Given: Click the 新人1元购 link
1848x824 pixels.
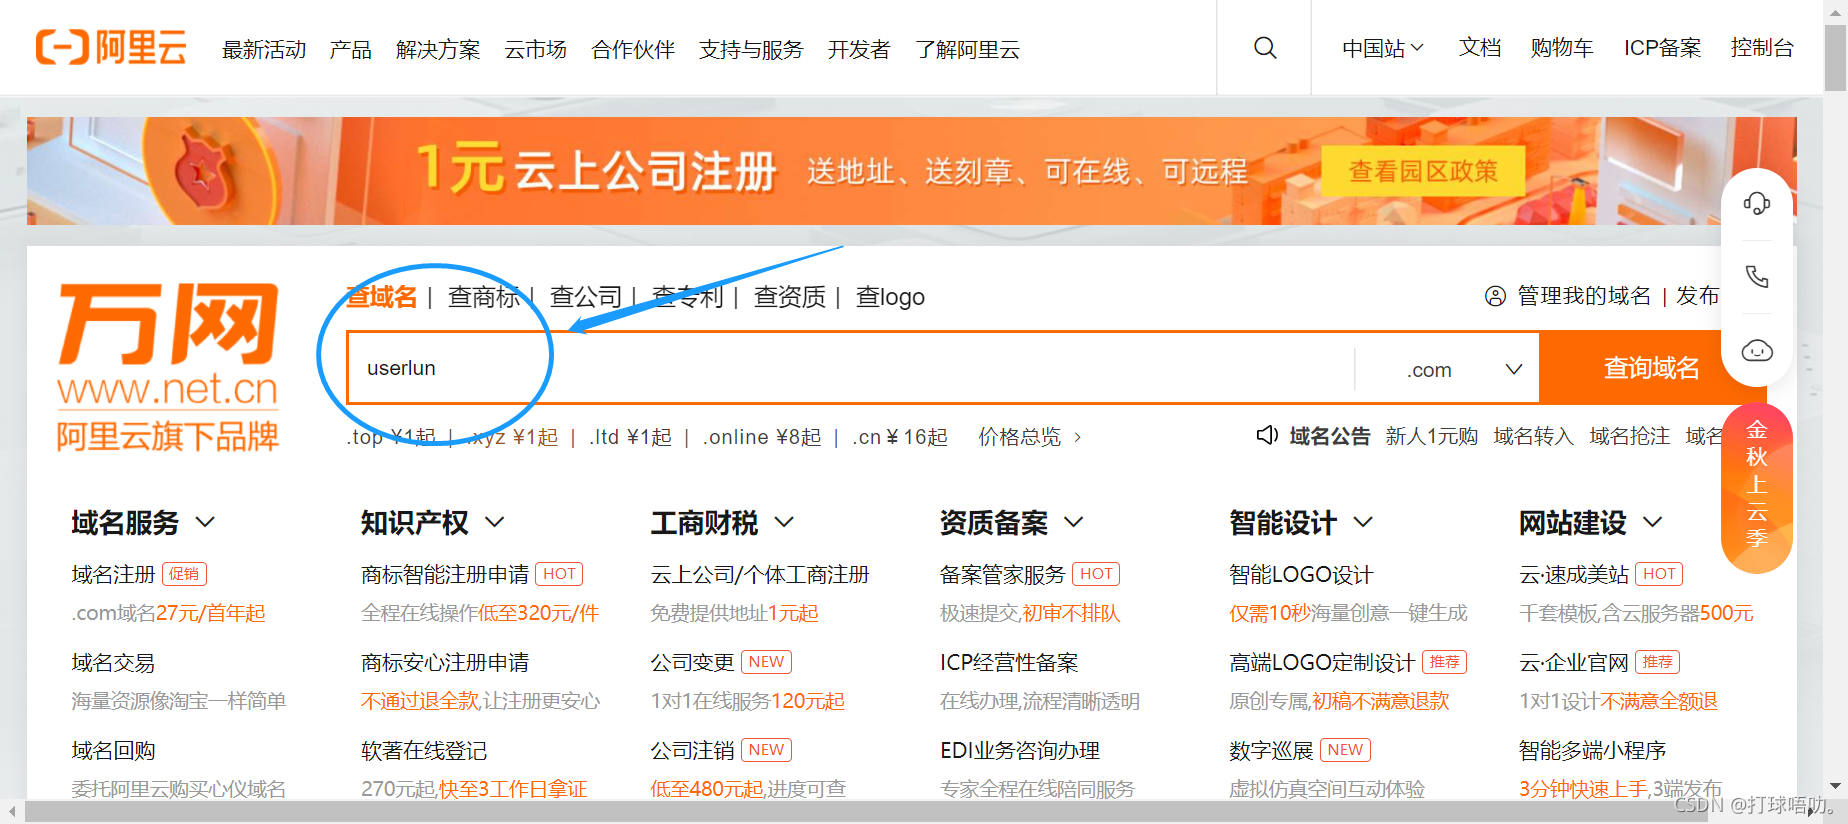Looking at the screenshot, I should 1432,436.
